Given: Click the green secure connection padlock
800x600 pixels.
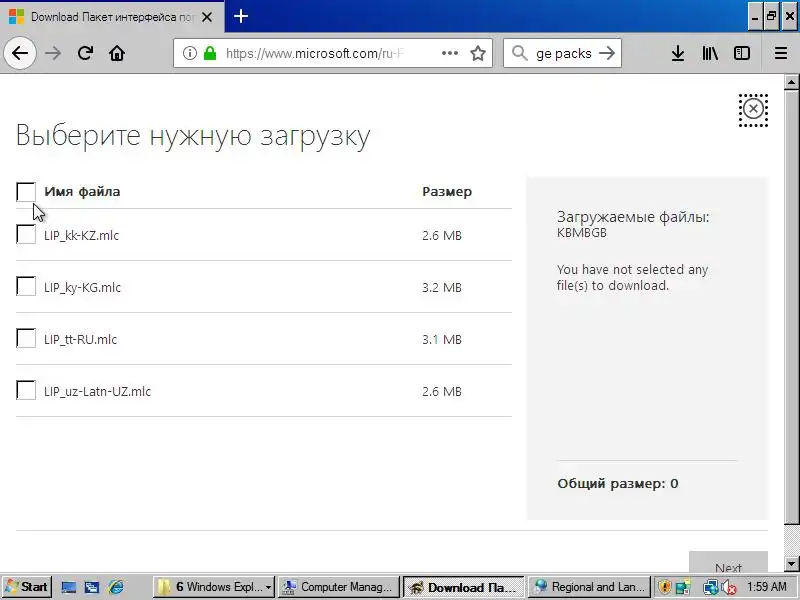Looking at the screenshot, I should coord(210,53).
